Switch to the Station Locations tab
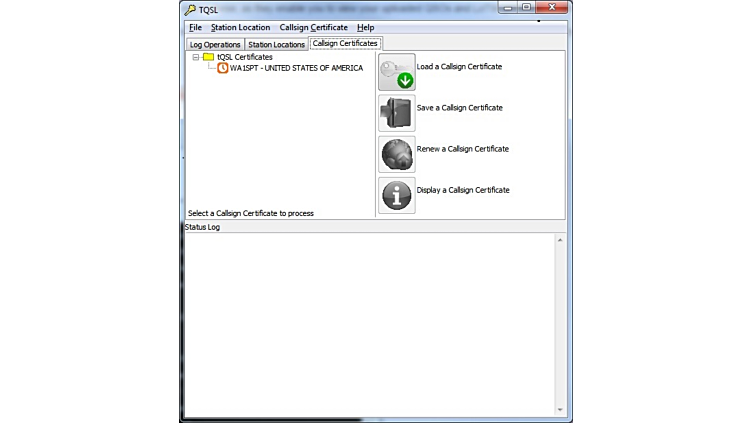This screenshot has height=423, width=752. [x=276, y=44]
